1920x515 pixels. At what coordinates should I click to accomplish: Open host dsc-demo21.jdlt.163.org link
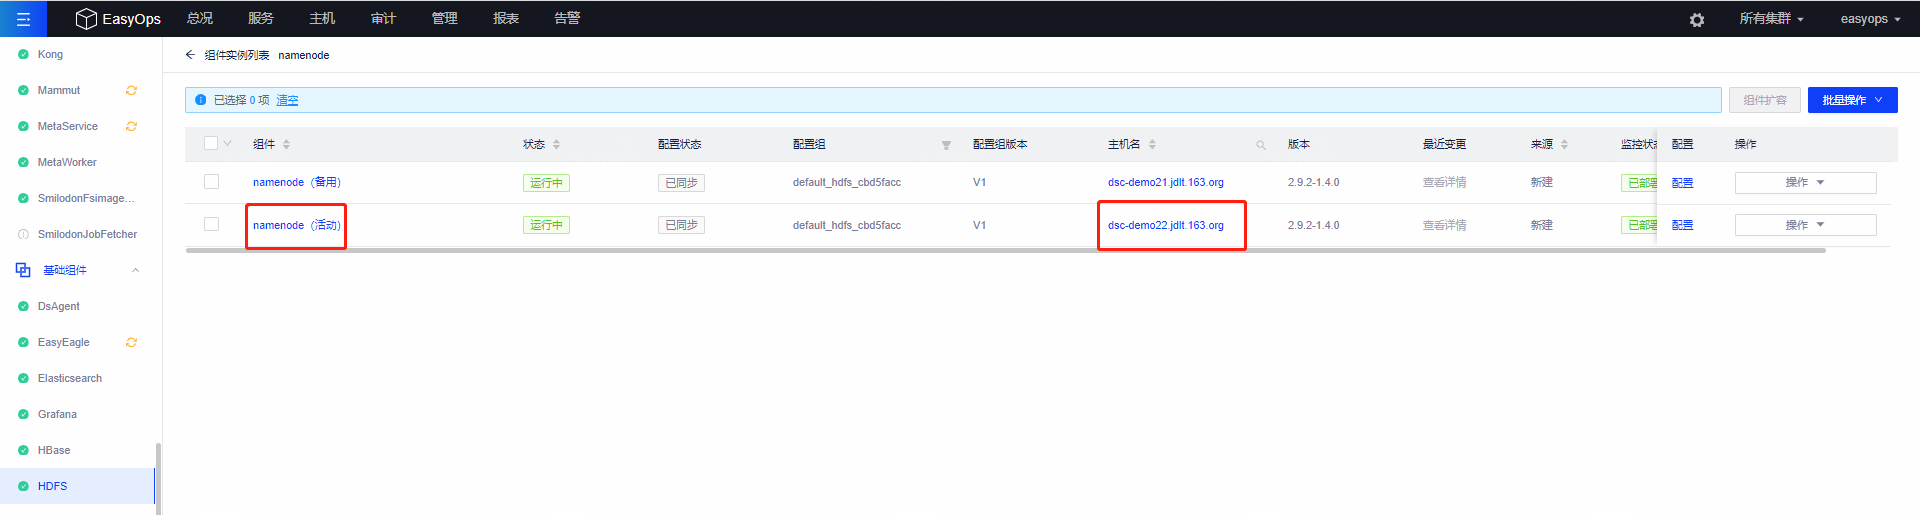coord(1166,182)
